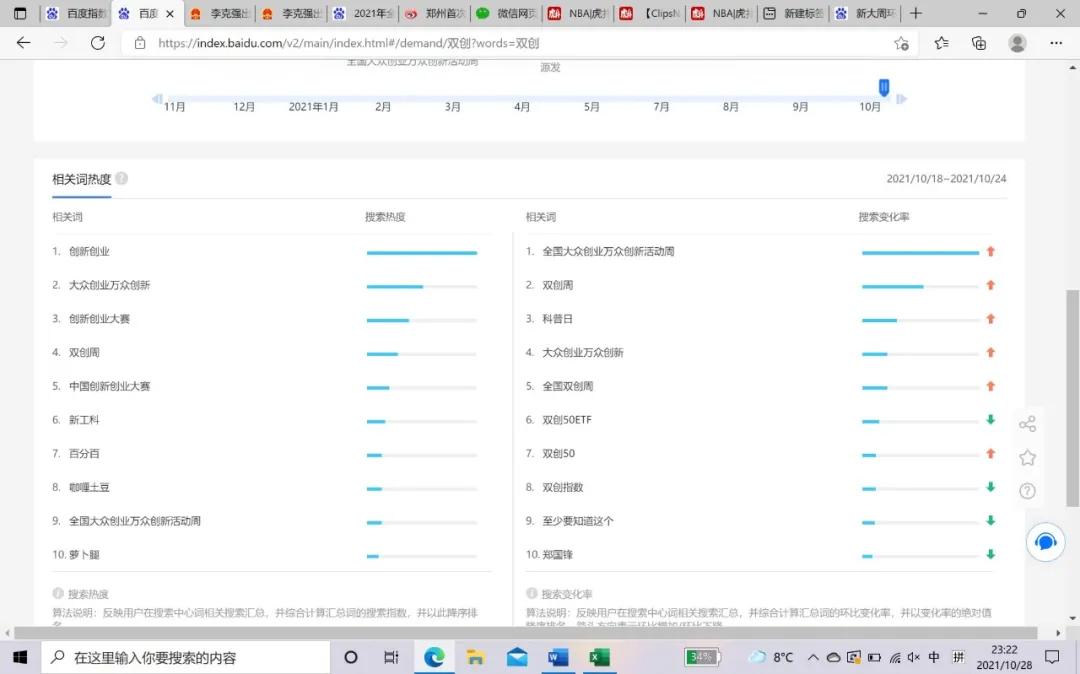Open the Collections icon in toolbar

979,43
